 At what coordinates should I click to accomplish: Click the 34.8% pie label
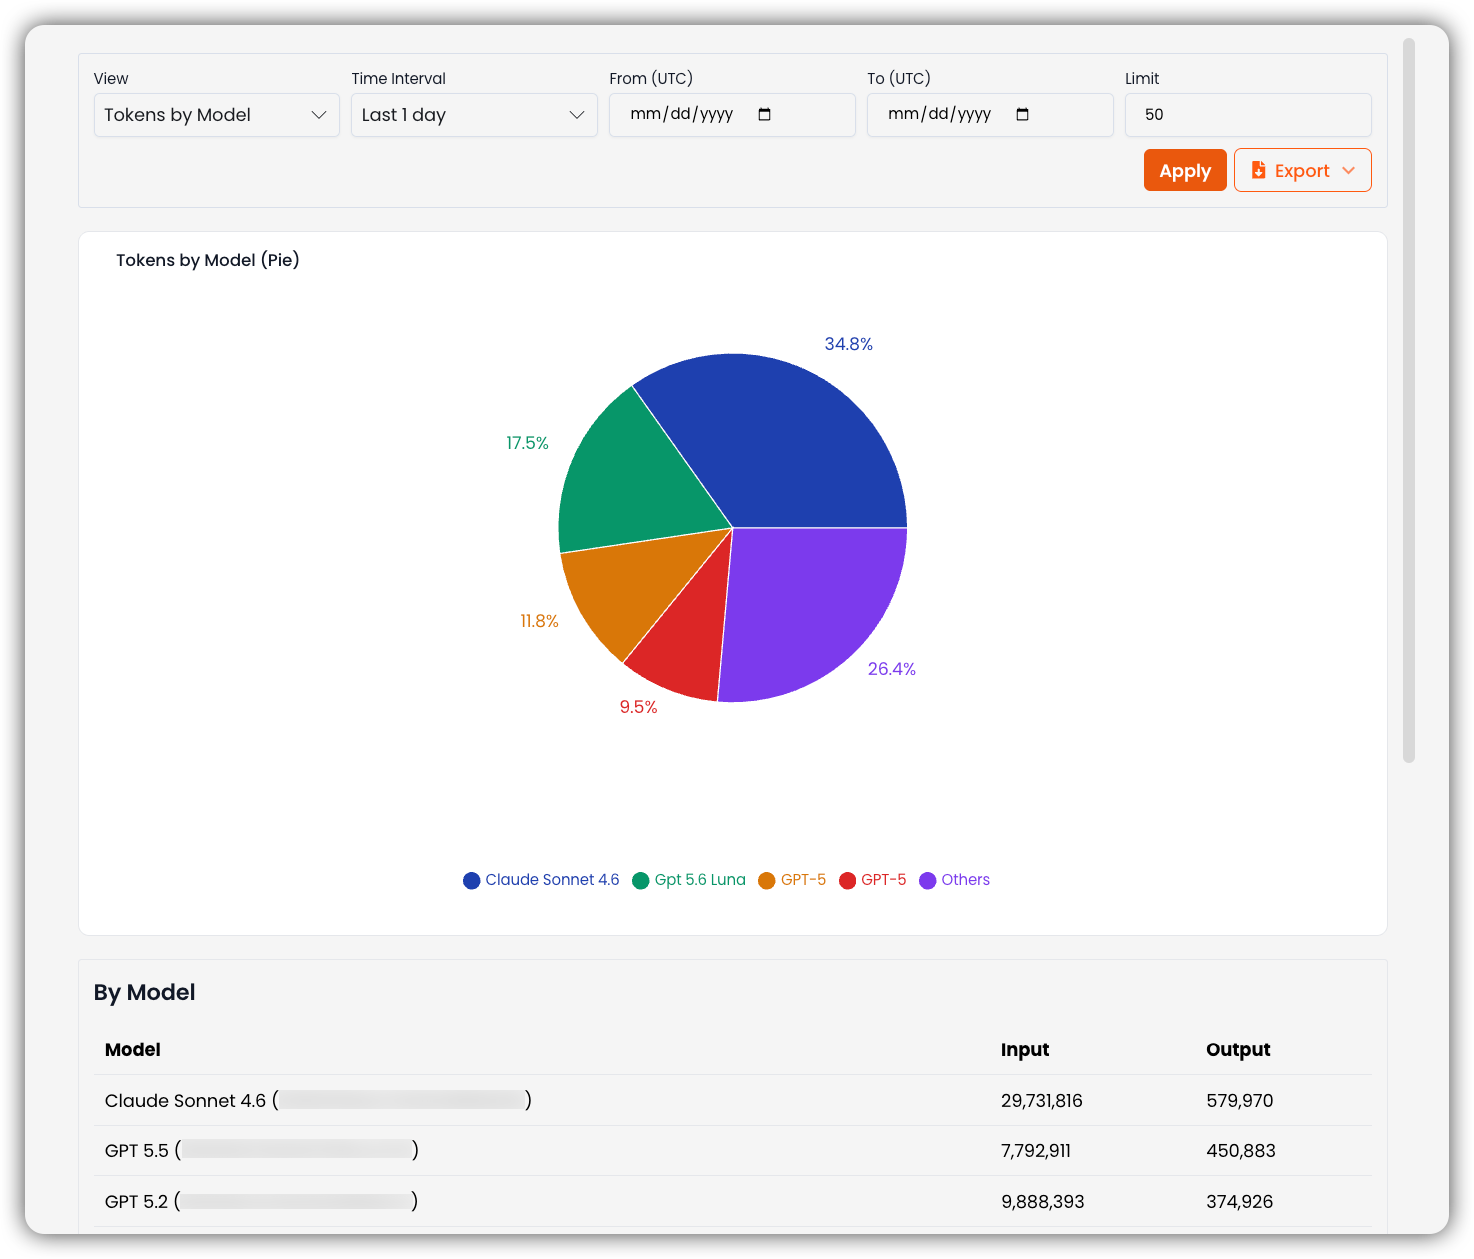pyautogui.click(x=848, y=344)
